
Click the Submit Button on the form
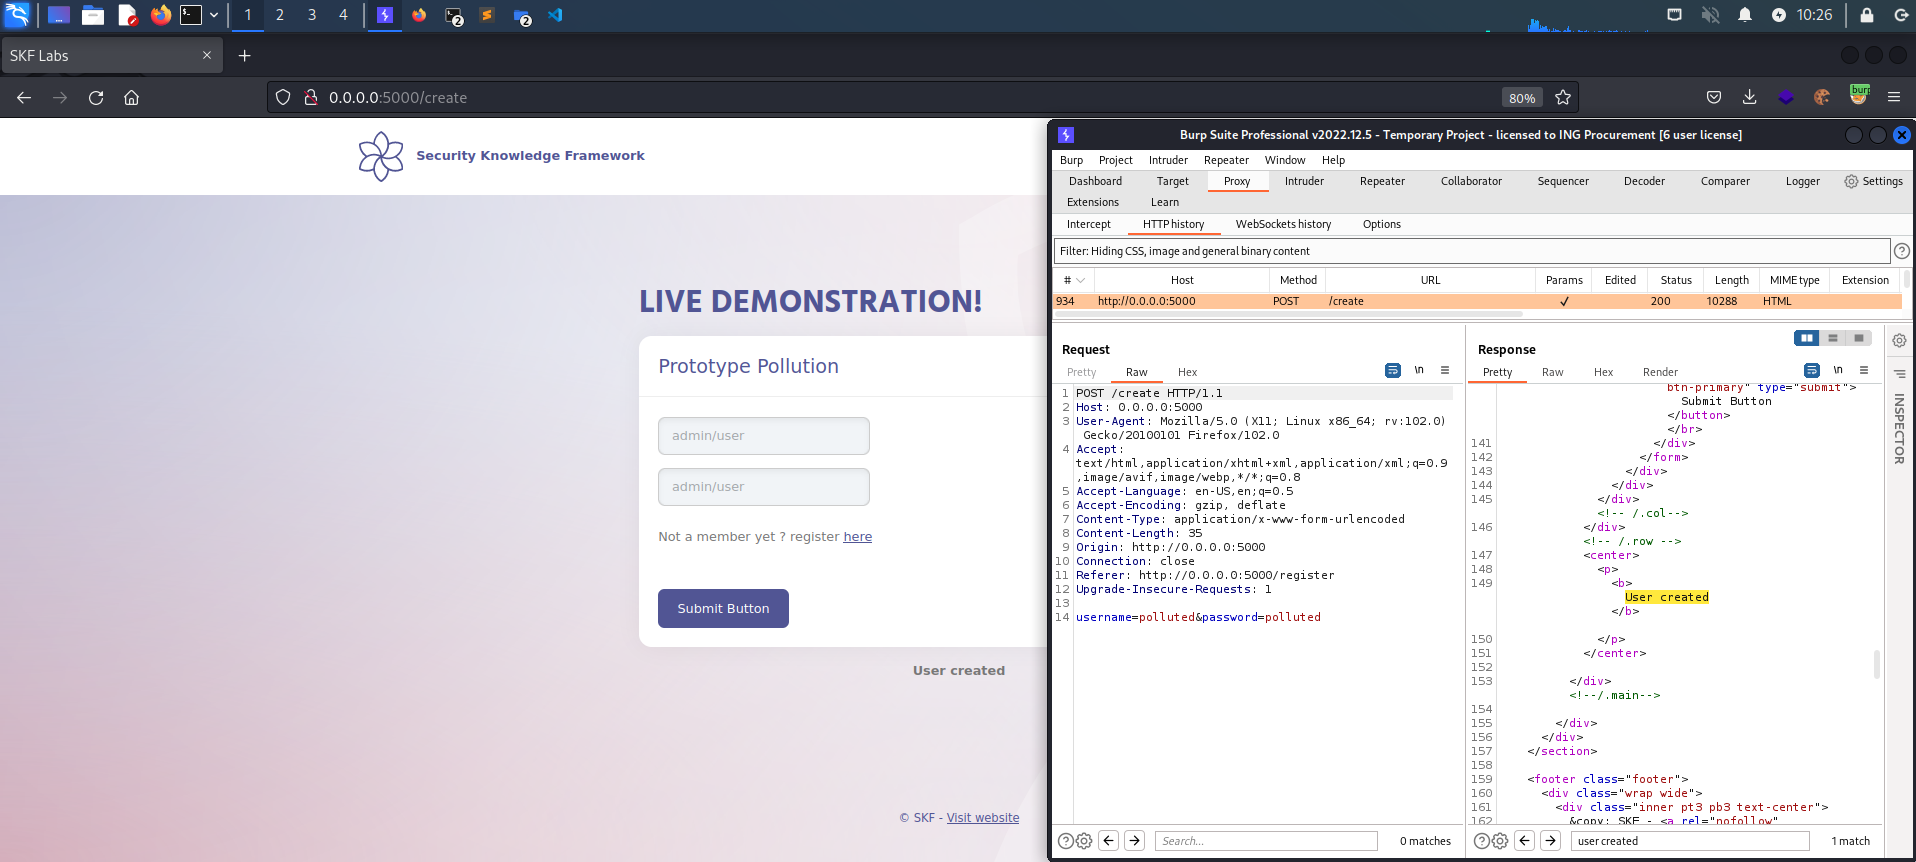[723, 608]
